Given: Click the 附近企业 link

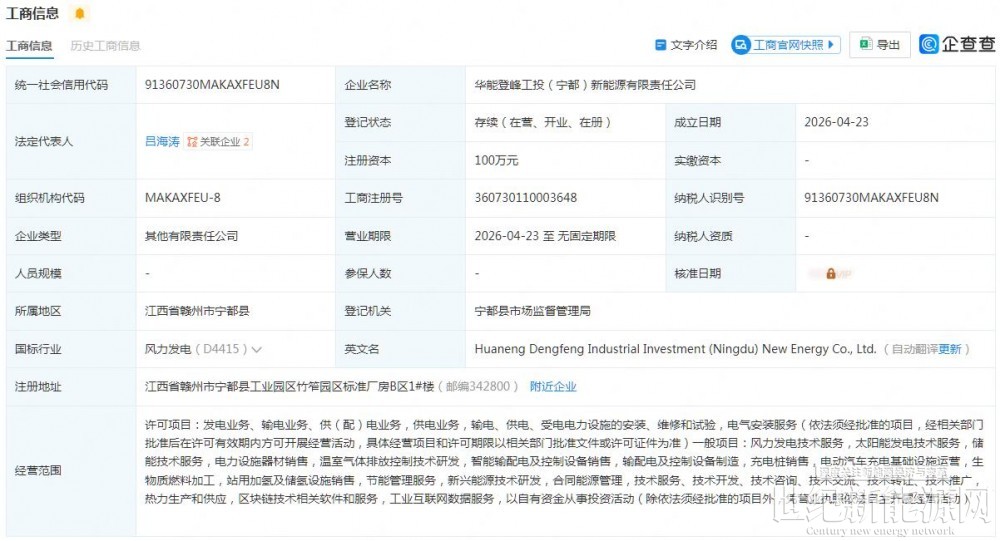Looking at the screenshot, I should tap(553, 387).
